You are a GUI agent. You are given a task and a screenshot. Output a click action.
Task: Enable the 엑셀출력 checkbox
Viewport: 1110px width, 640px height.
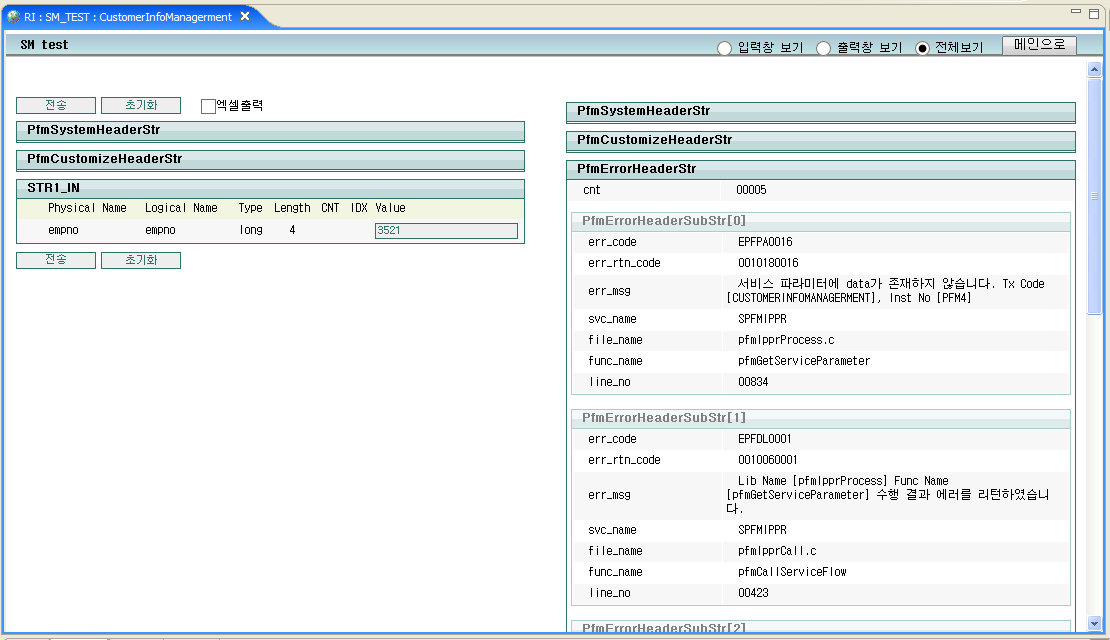[207, 103]
